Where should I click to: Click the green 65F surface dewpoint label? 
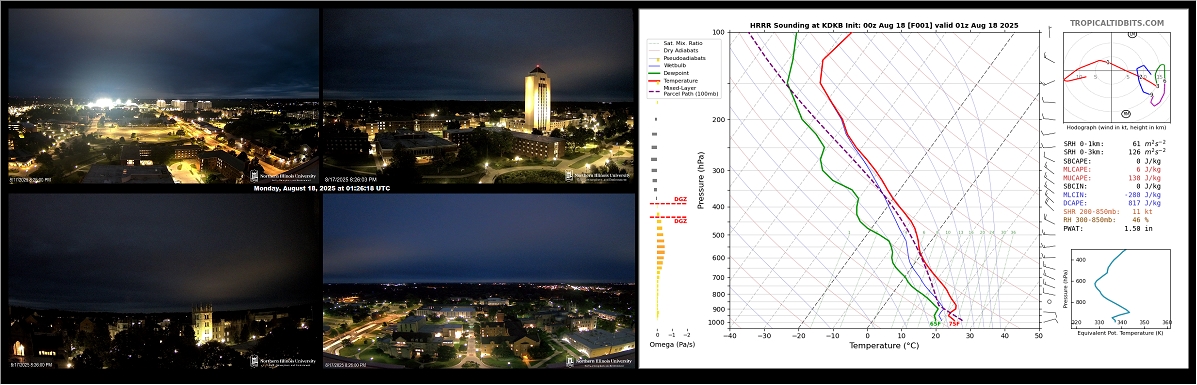[935, 325]
